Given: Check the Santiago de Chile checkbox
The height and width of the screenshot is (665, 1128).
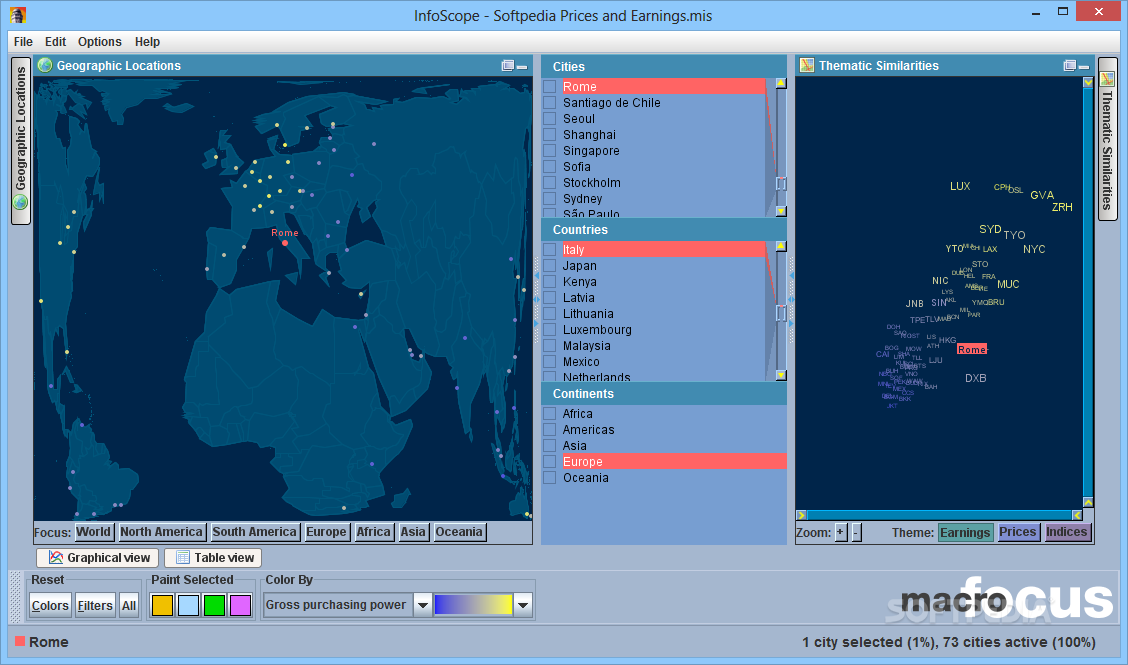Looking at the screenshot, I should 550,102.
